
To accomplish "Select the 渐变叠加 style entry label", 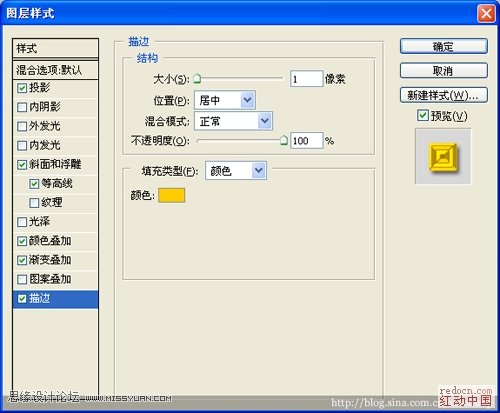I will click(x=50, y=260).
